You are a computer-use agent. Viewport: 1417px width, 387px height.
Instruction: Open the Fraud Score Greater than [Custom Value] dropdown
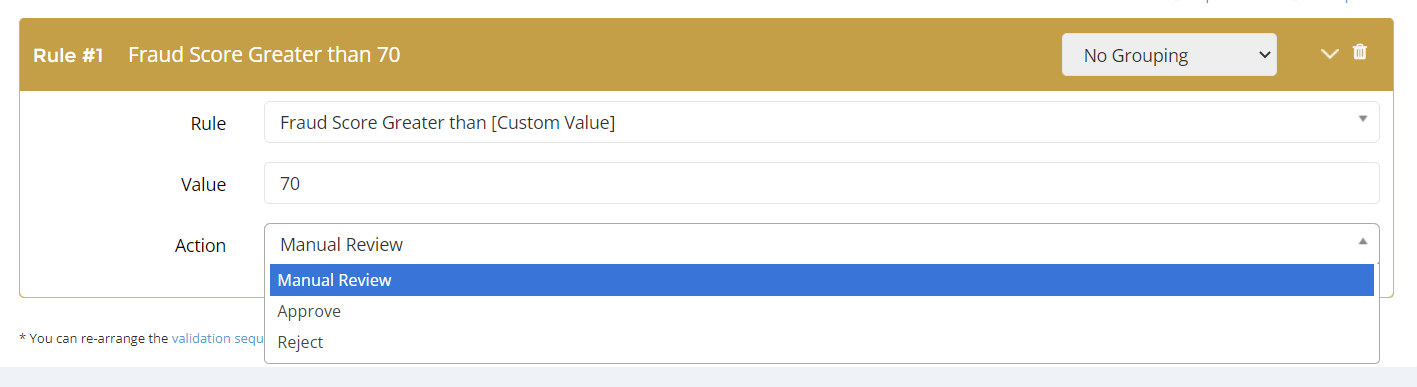[x=821, y=122]
